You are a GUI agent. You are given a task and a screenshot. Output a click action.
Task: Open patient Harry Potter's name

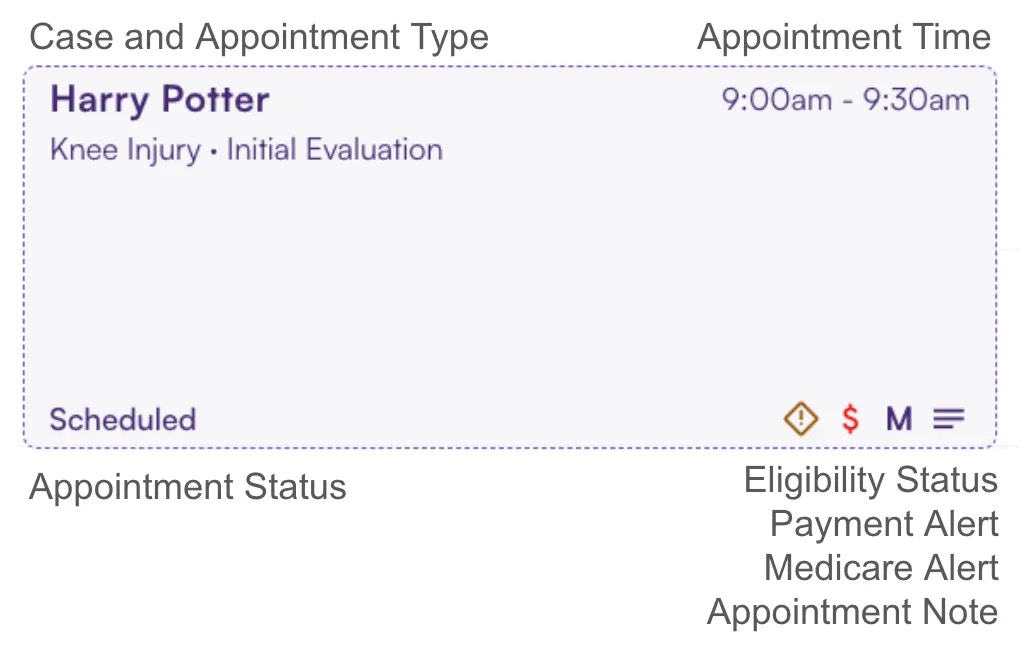click(160, 100)
